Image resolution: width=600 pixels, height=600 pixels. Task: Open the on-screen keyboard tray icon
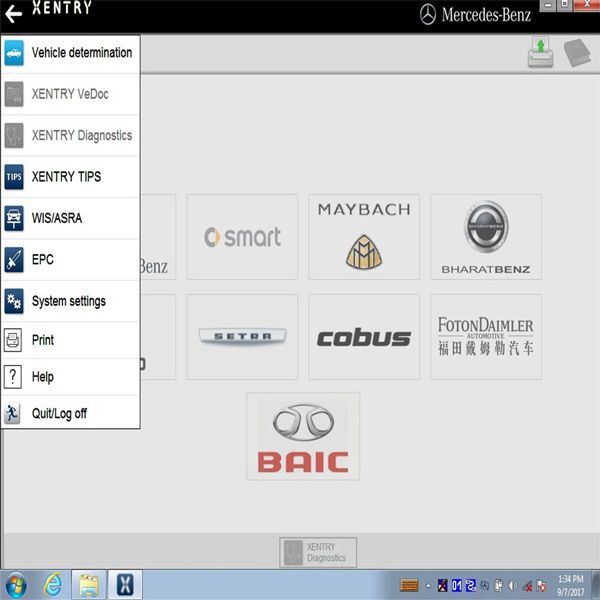409,585
